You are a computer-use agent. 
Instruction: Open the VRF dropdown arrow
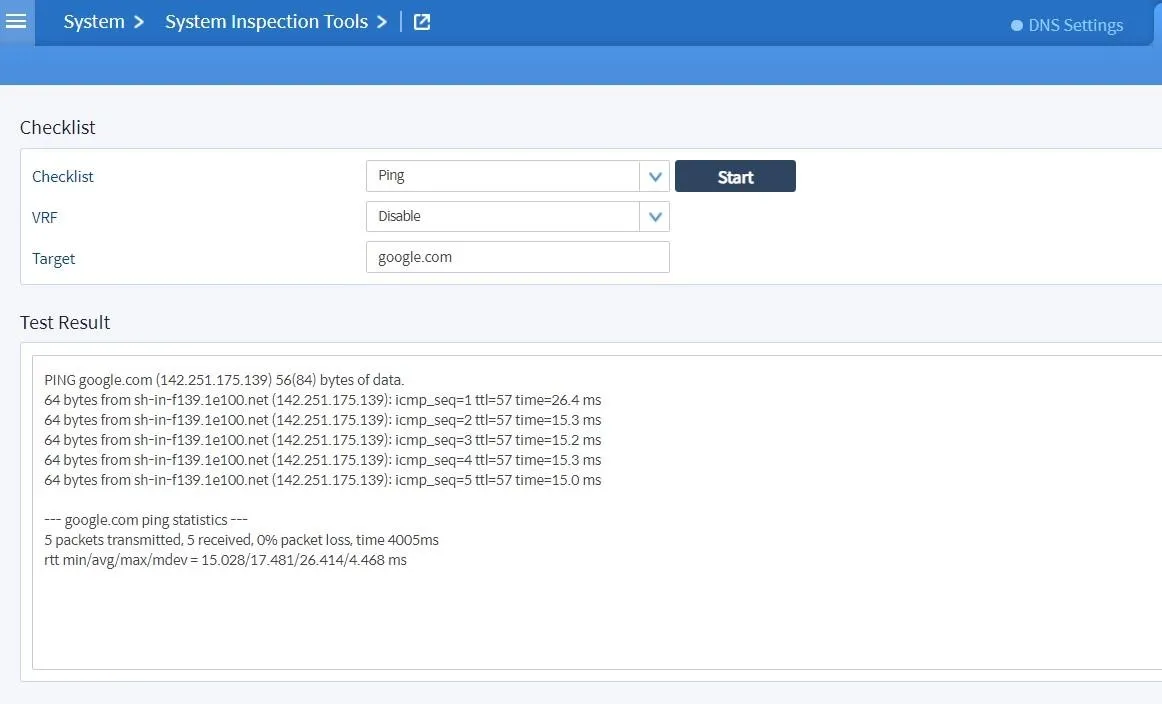655,216
